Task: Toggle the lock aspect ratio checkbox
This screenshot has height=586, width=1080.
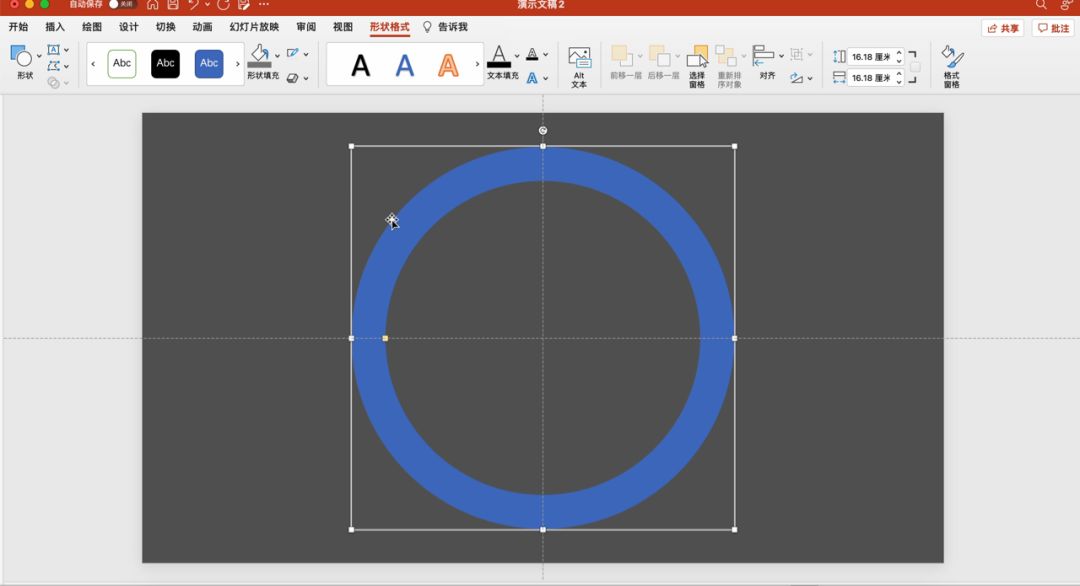Action: pos(915,67)
